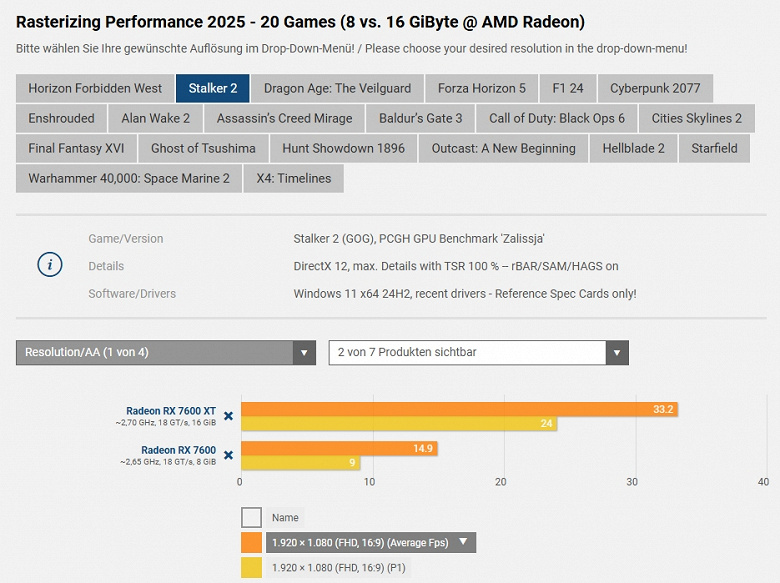
Task: Open the 2 von 7 Produkten sichtbar dropdown
Action: click(479, 353)
